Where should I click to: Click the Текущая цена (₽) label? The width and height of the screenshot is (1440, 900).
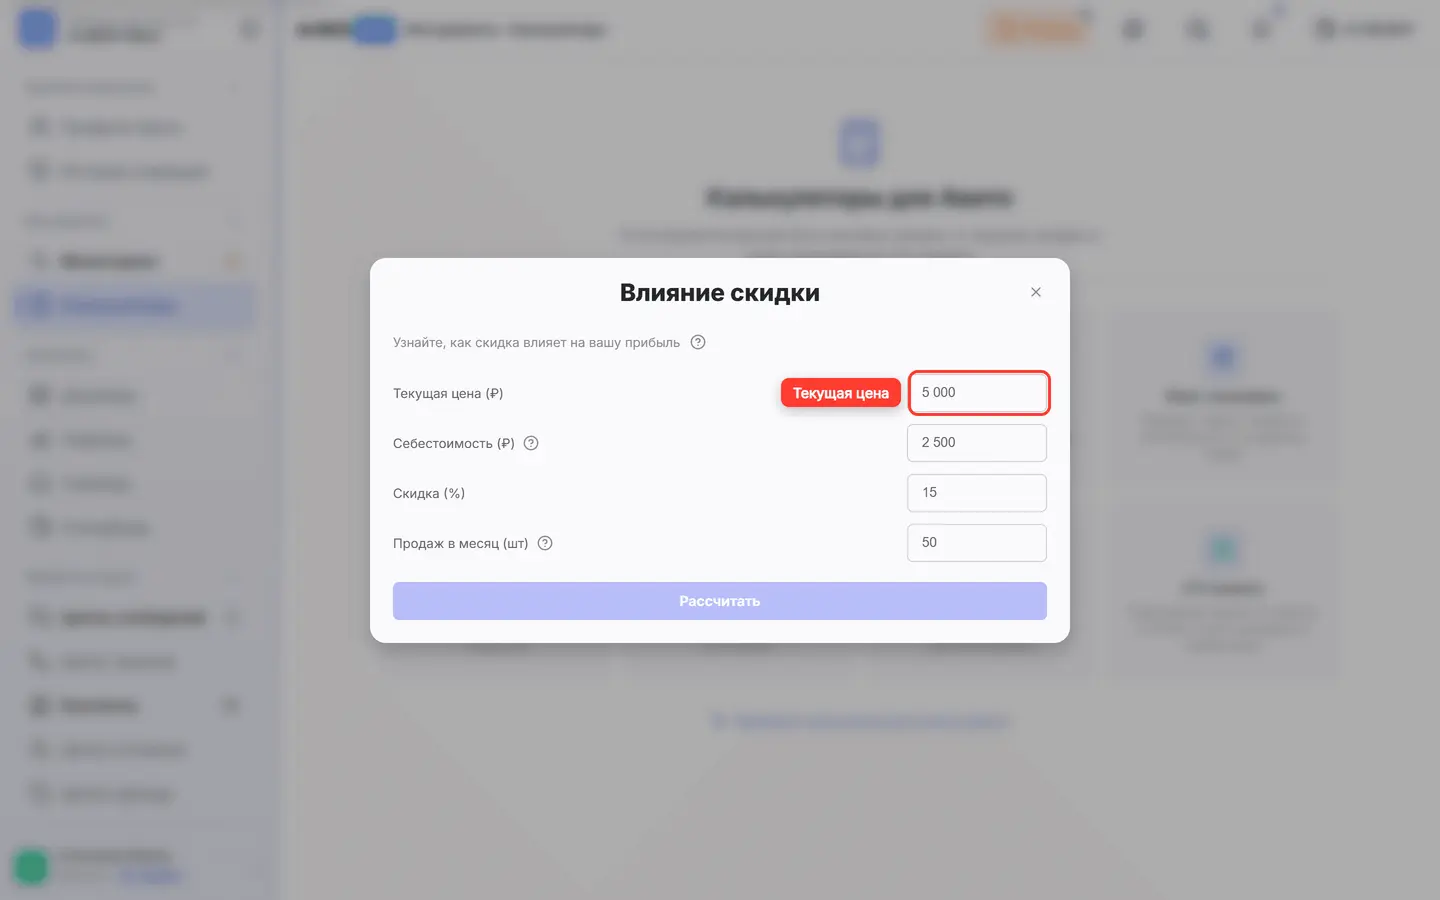(x=448, y=393)
